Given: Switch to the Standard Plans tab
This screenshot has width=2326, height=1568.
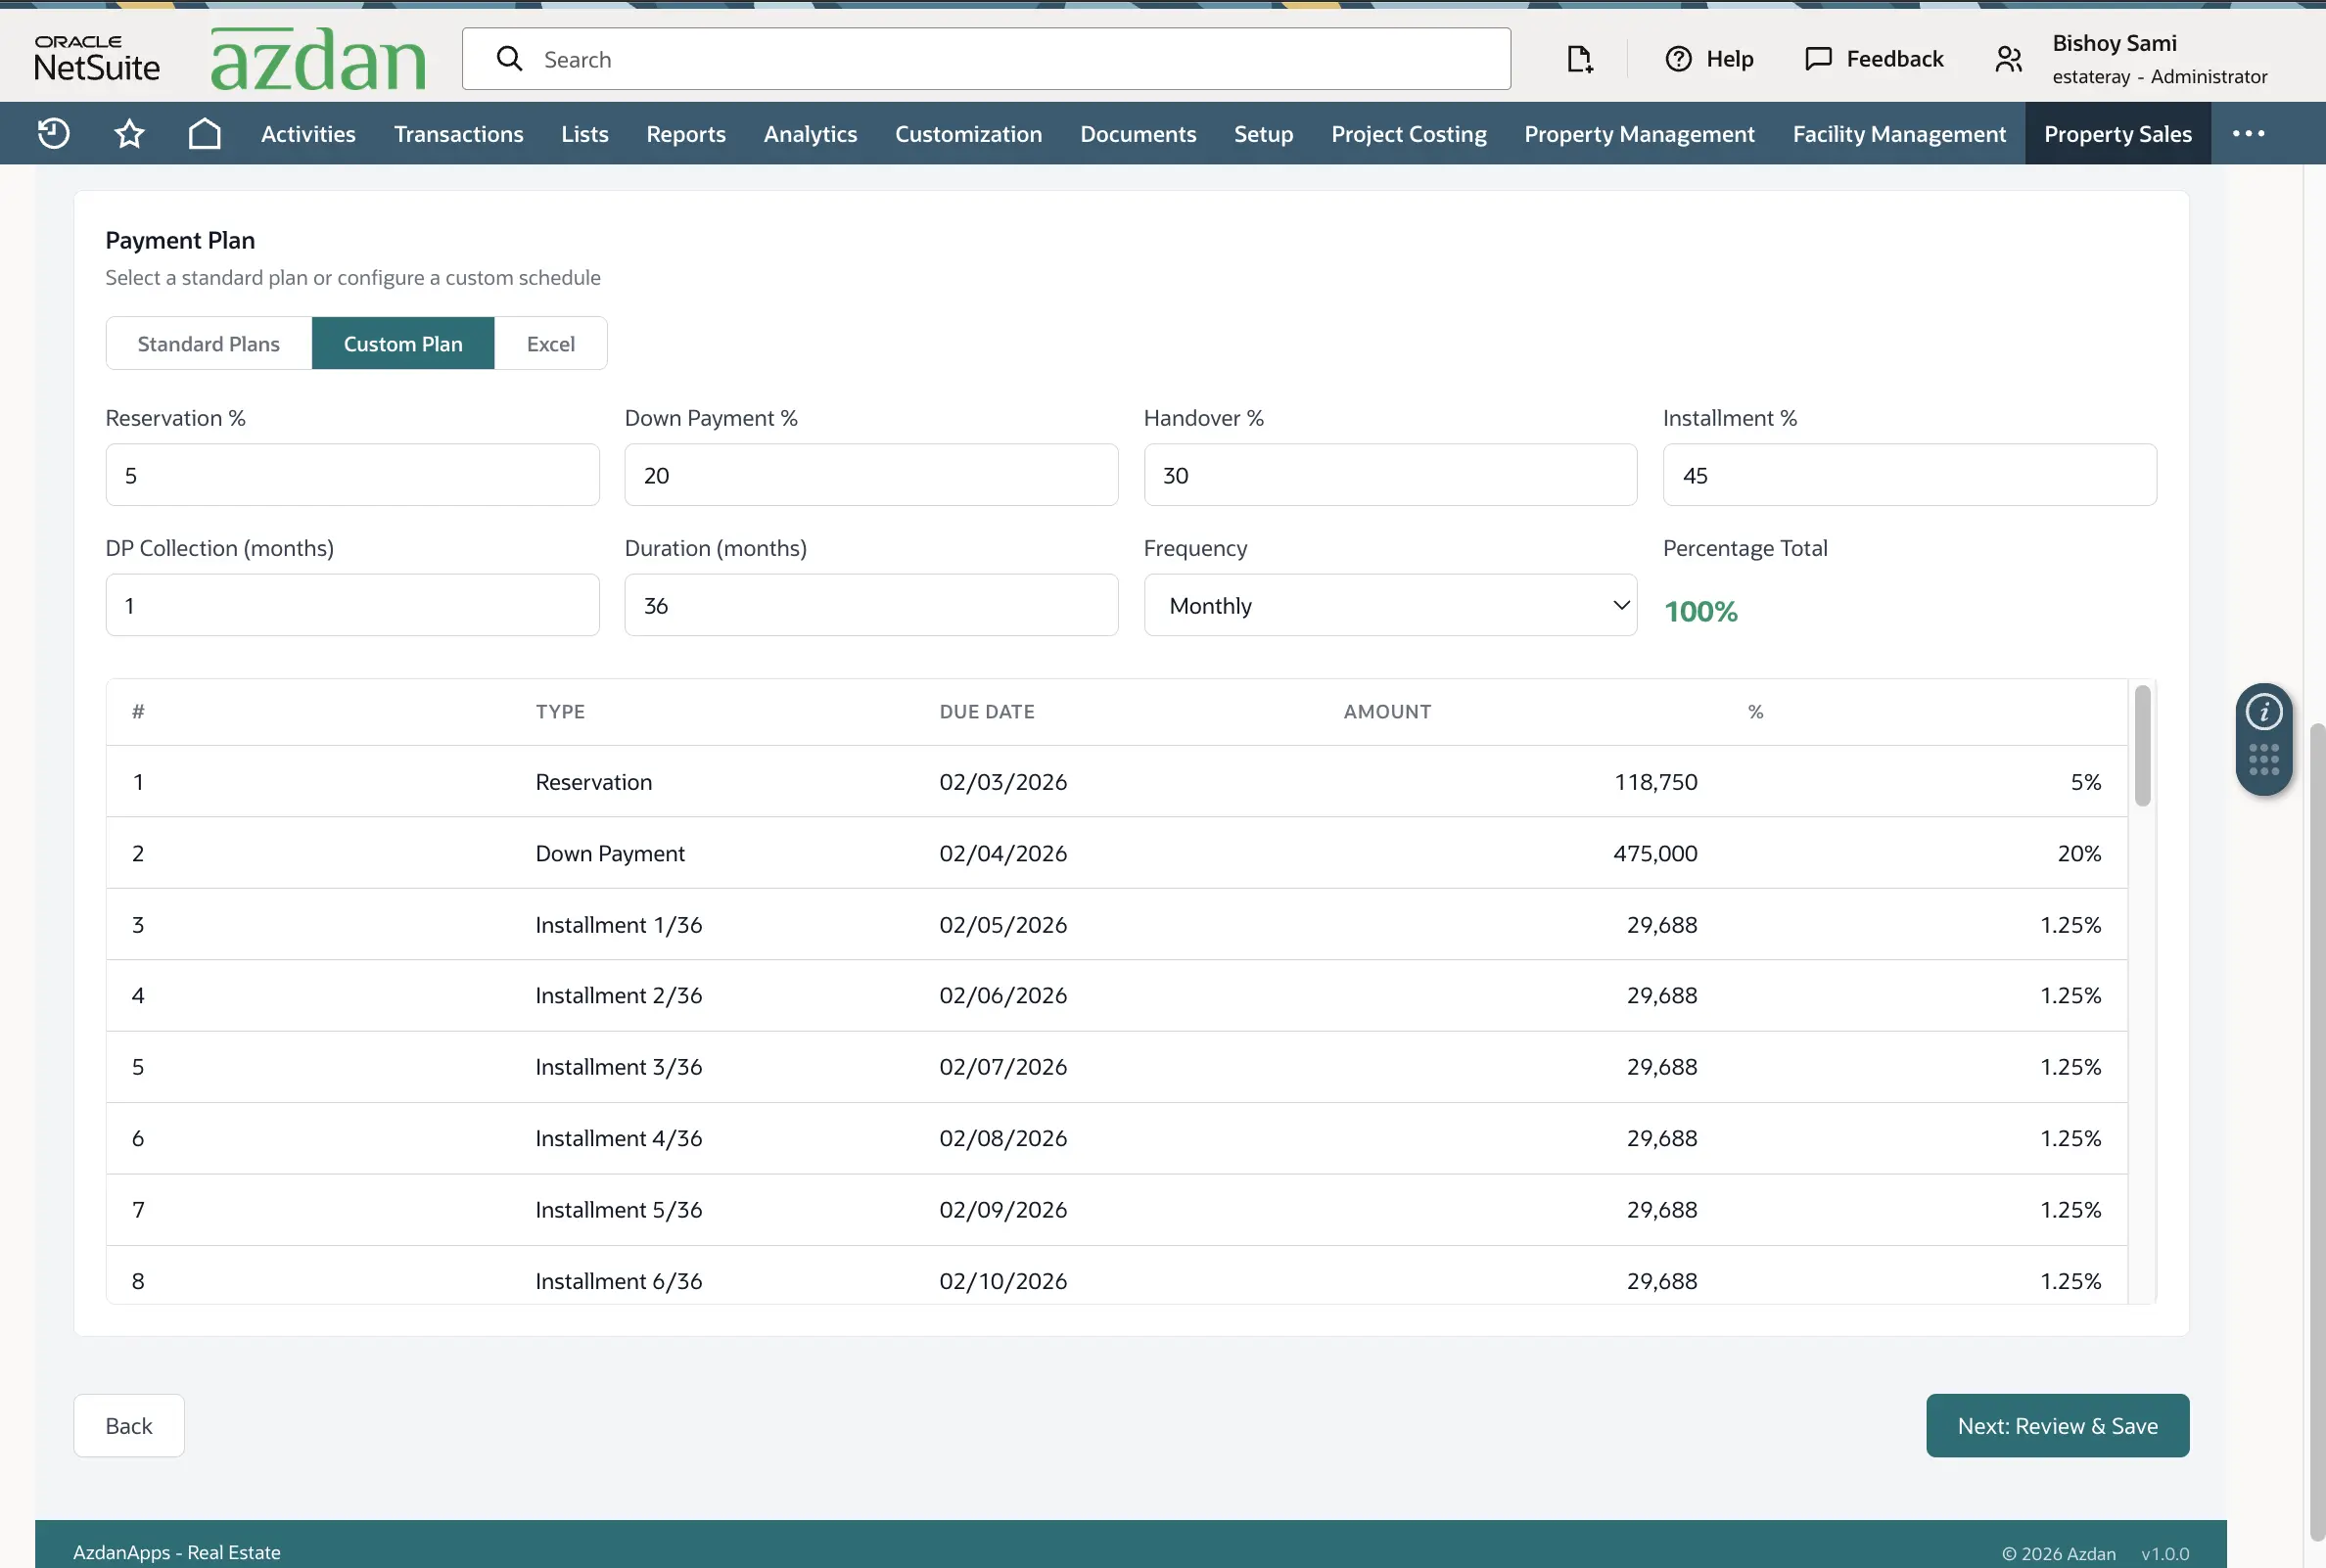Looking at the screenshot, I should tap(209, 343).
